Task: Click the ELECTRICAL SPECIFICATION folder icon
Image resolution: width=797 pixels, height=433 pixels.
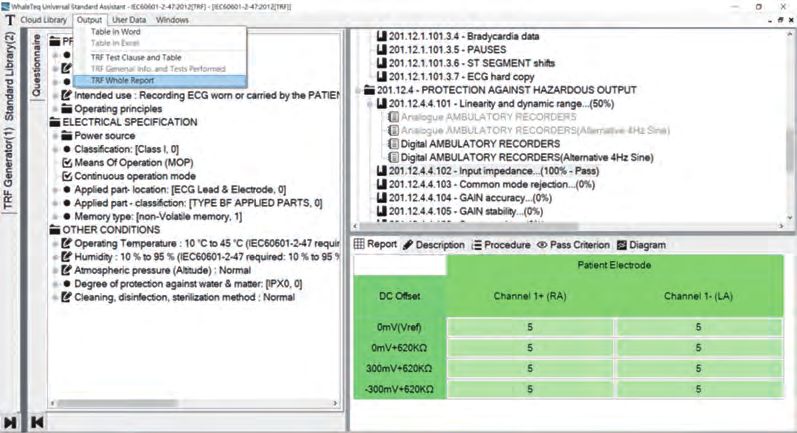Action: [x=55, y=122]
